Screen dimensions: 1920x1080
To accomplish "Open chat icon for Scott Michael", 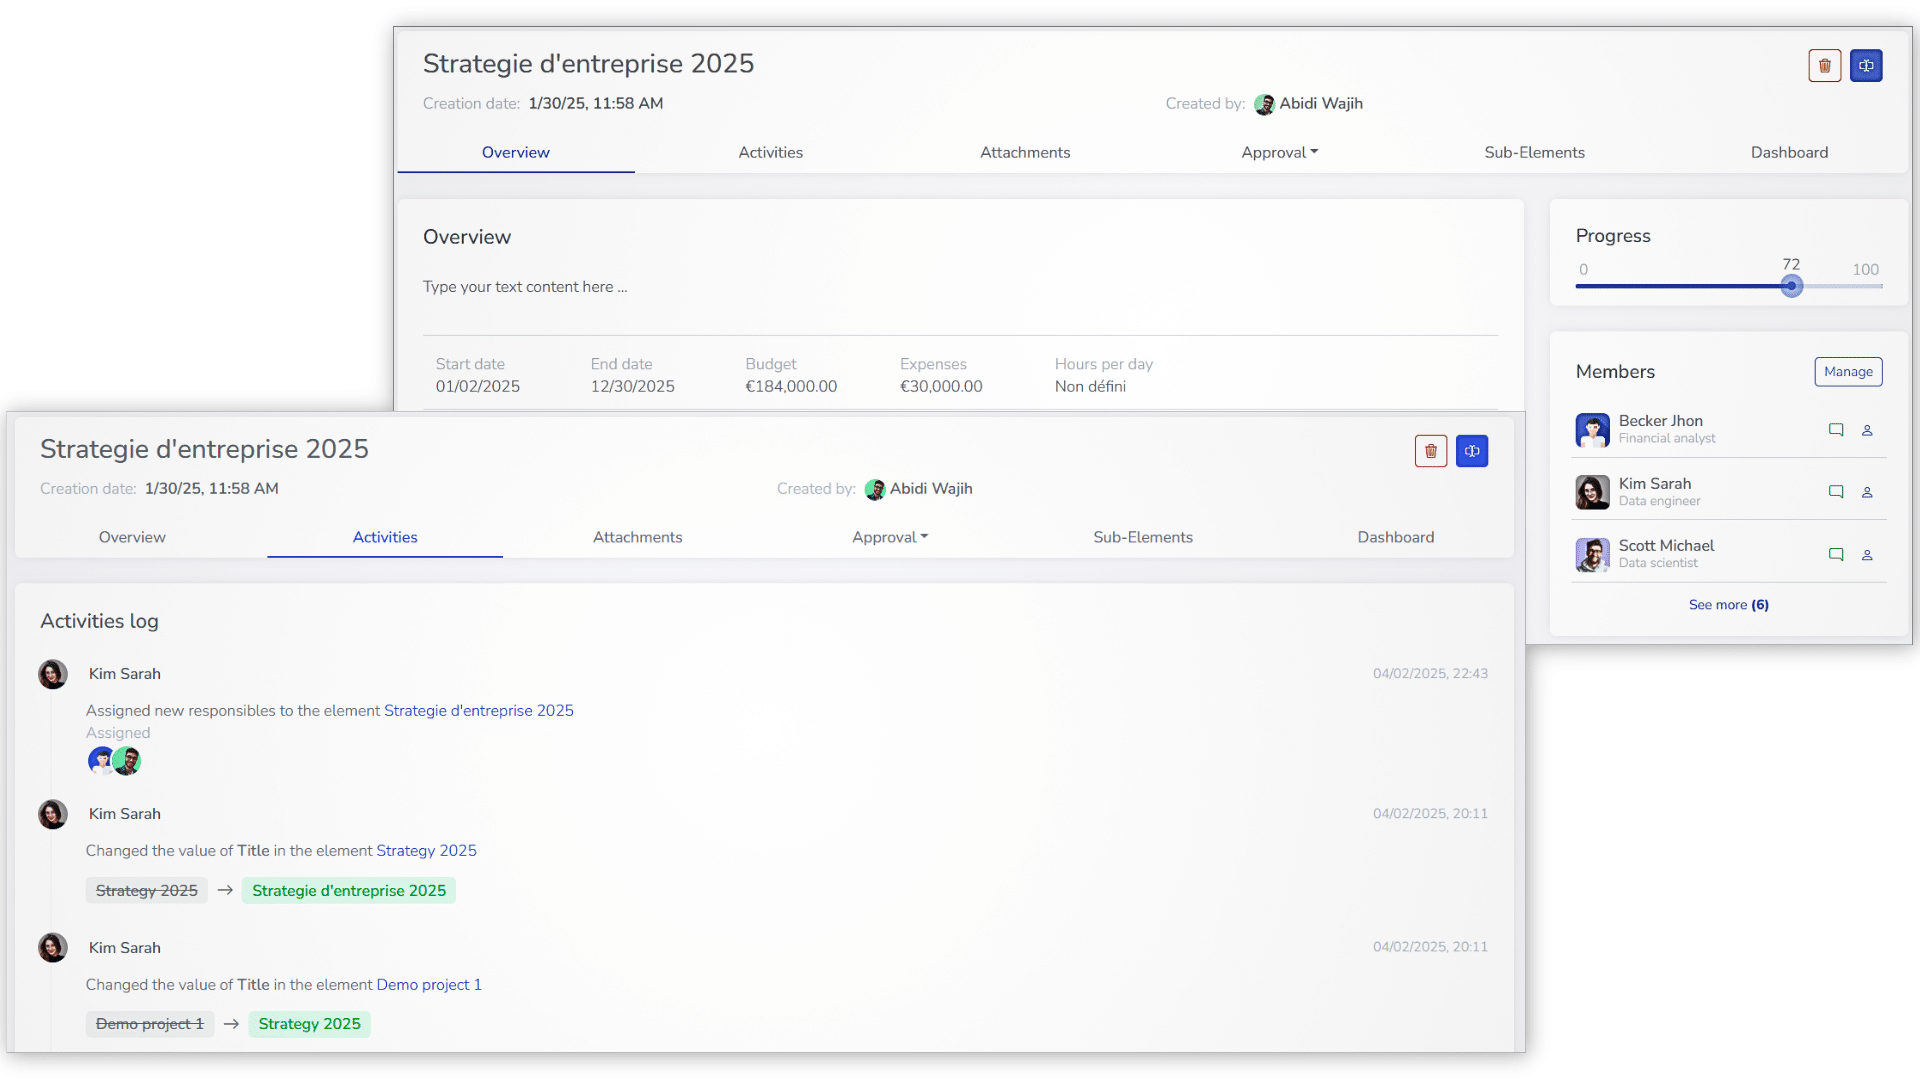I will [1836, 554].
